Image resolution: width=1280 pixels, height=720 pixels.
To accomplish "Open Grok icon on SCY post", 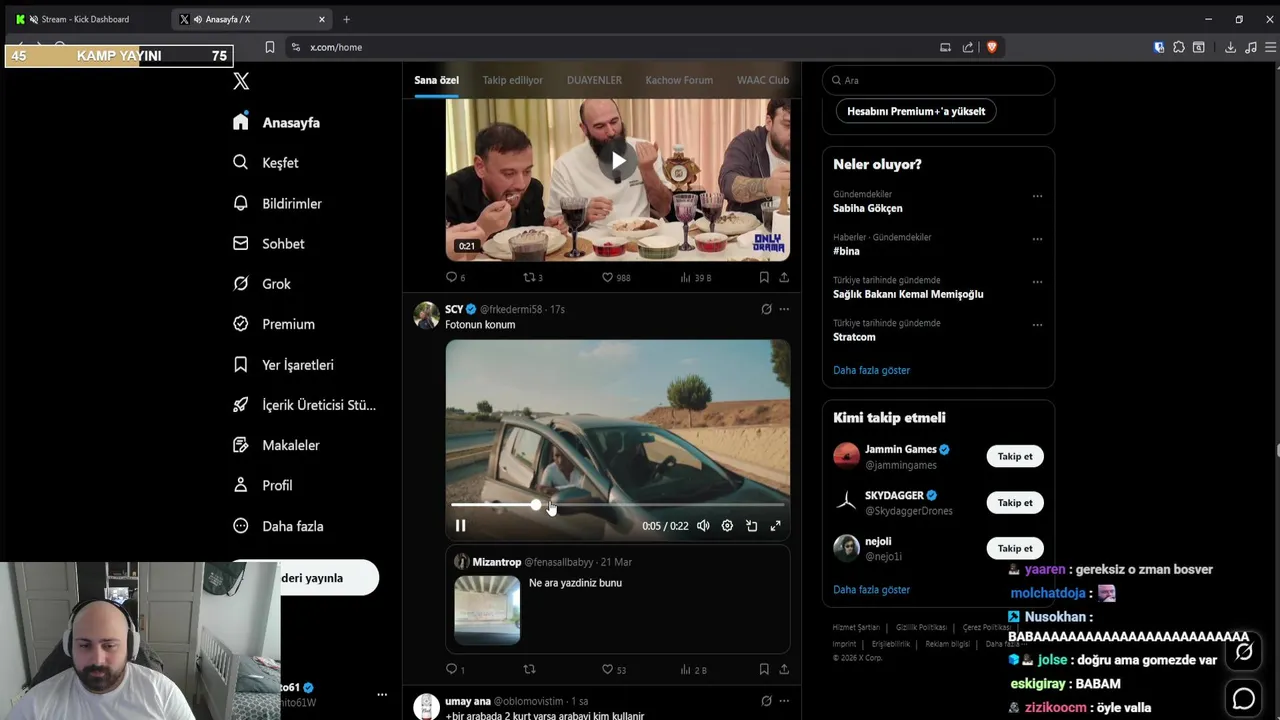I will pyautogui.click(x=766, y=309).
